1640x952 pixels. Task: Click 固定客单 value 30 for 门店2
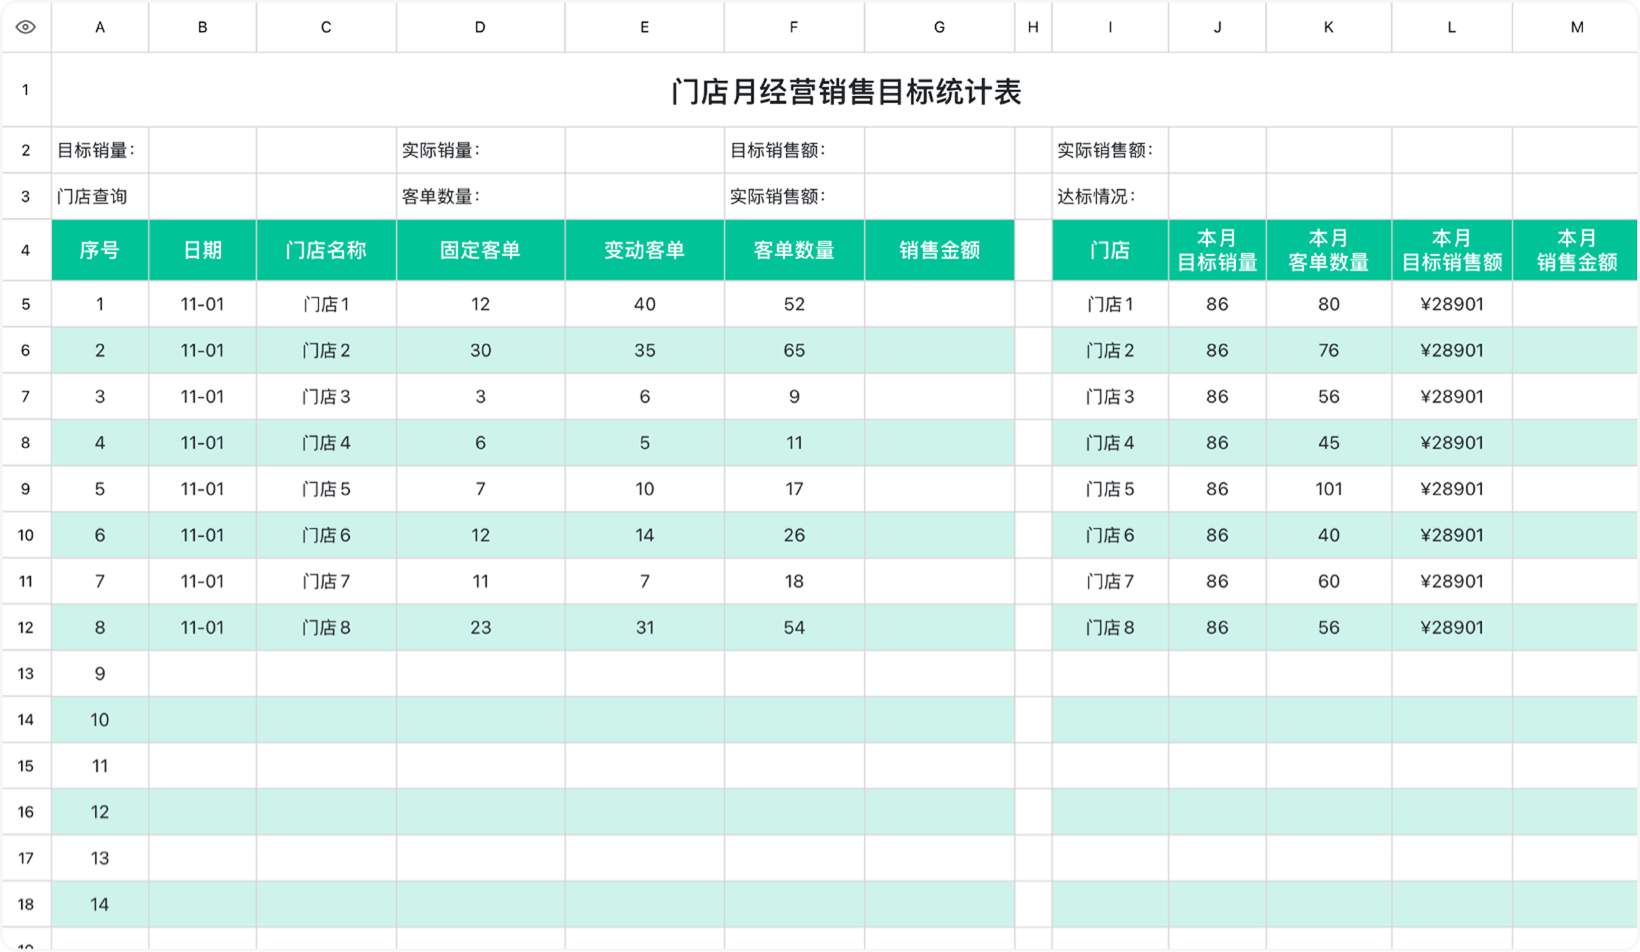point(480,350)
